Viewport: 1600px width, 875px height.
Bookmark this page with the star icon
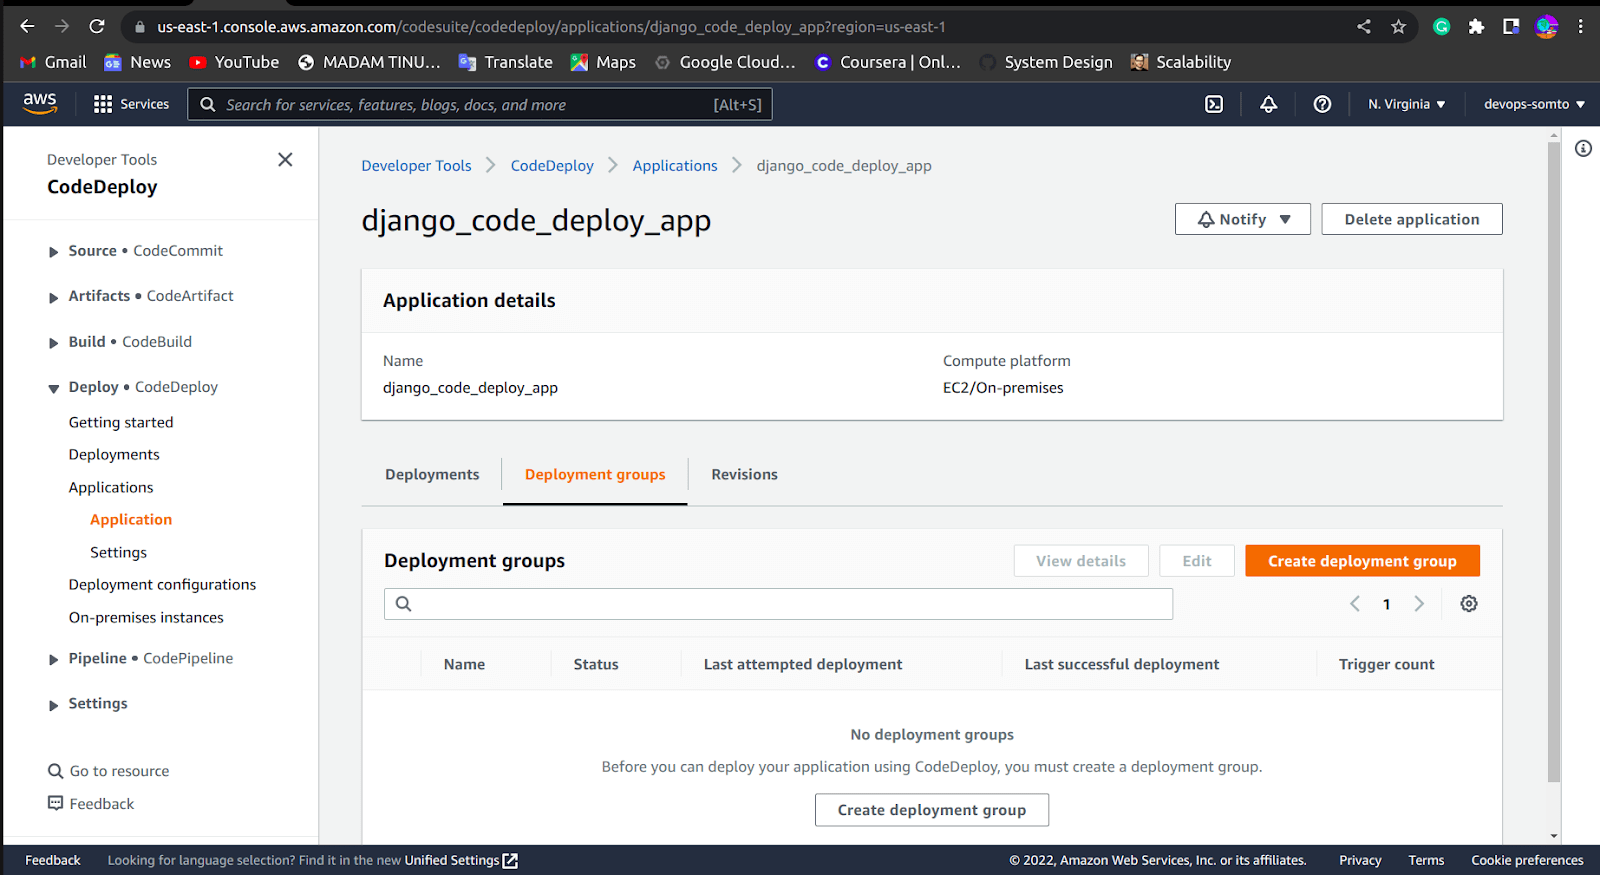pyautogui.click(x=1398, y=27)
